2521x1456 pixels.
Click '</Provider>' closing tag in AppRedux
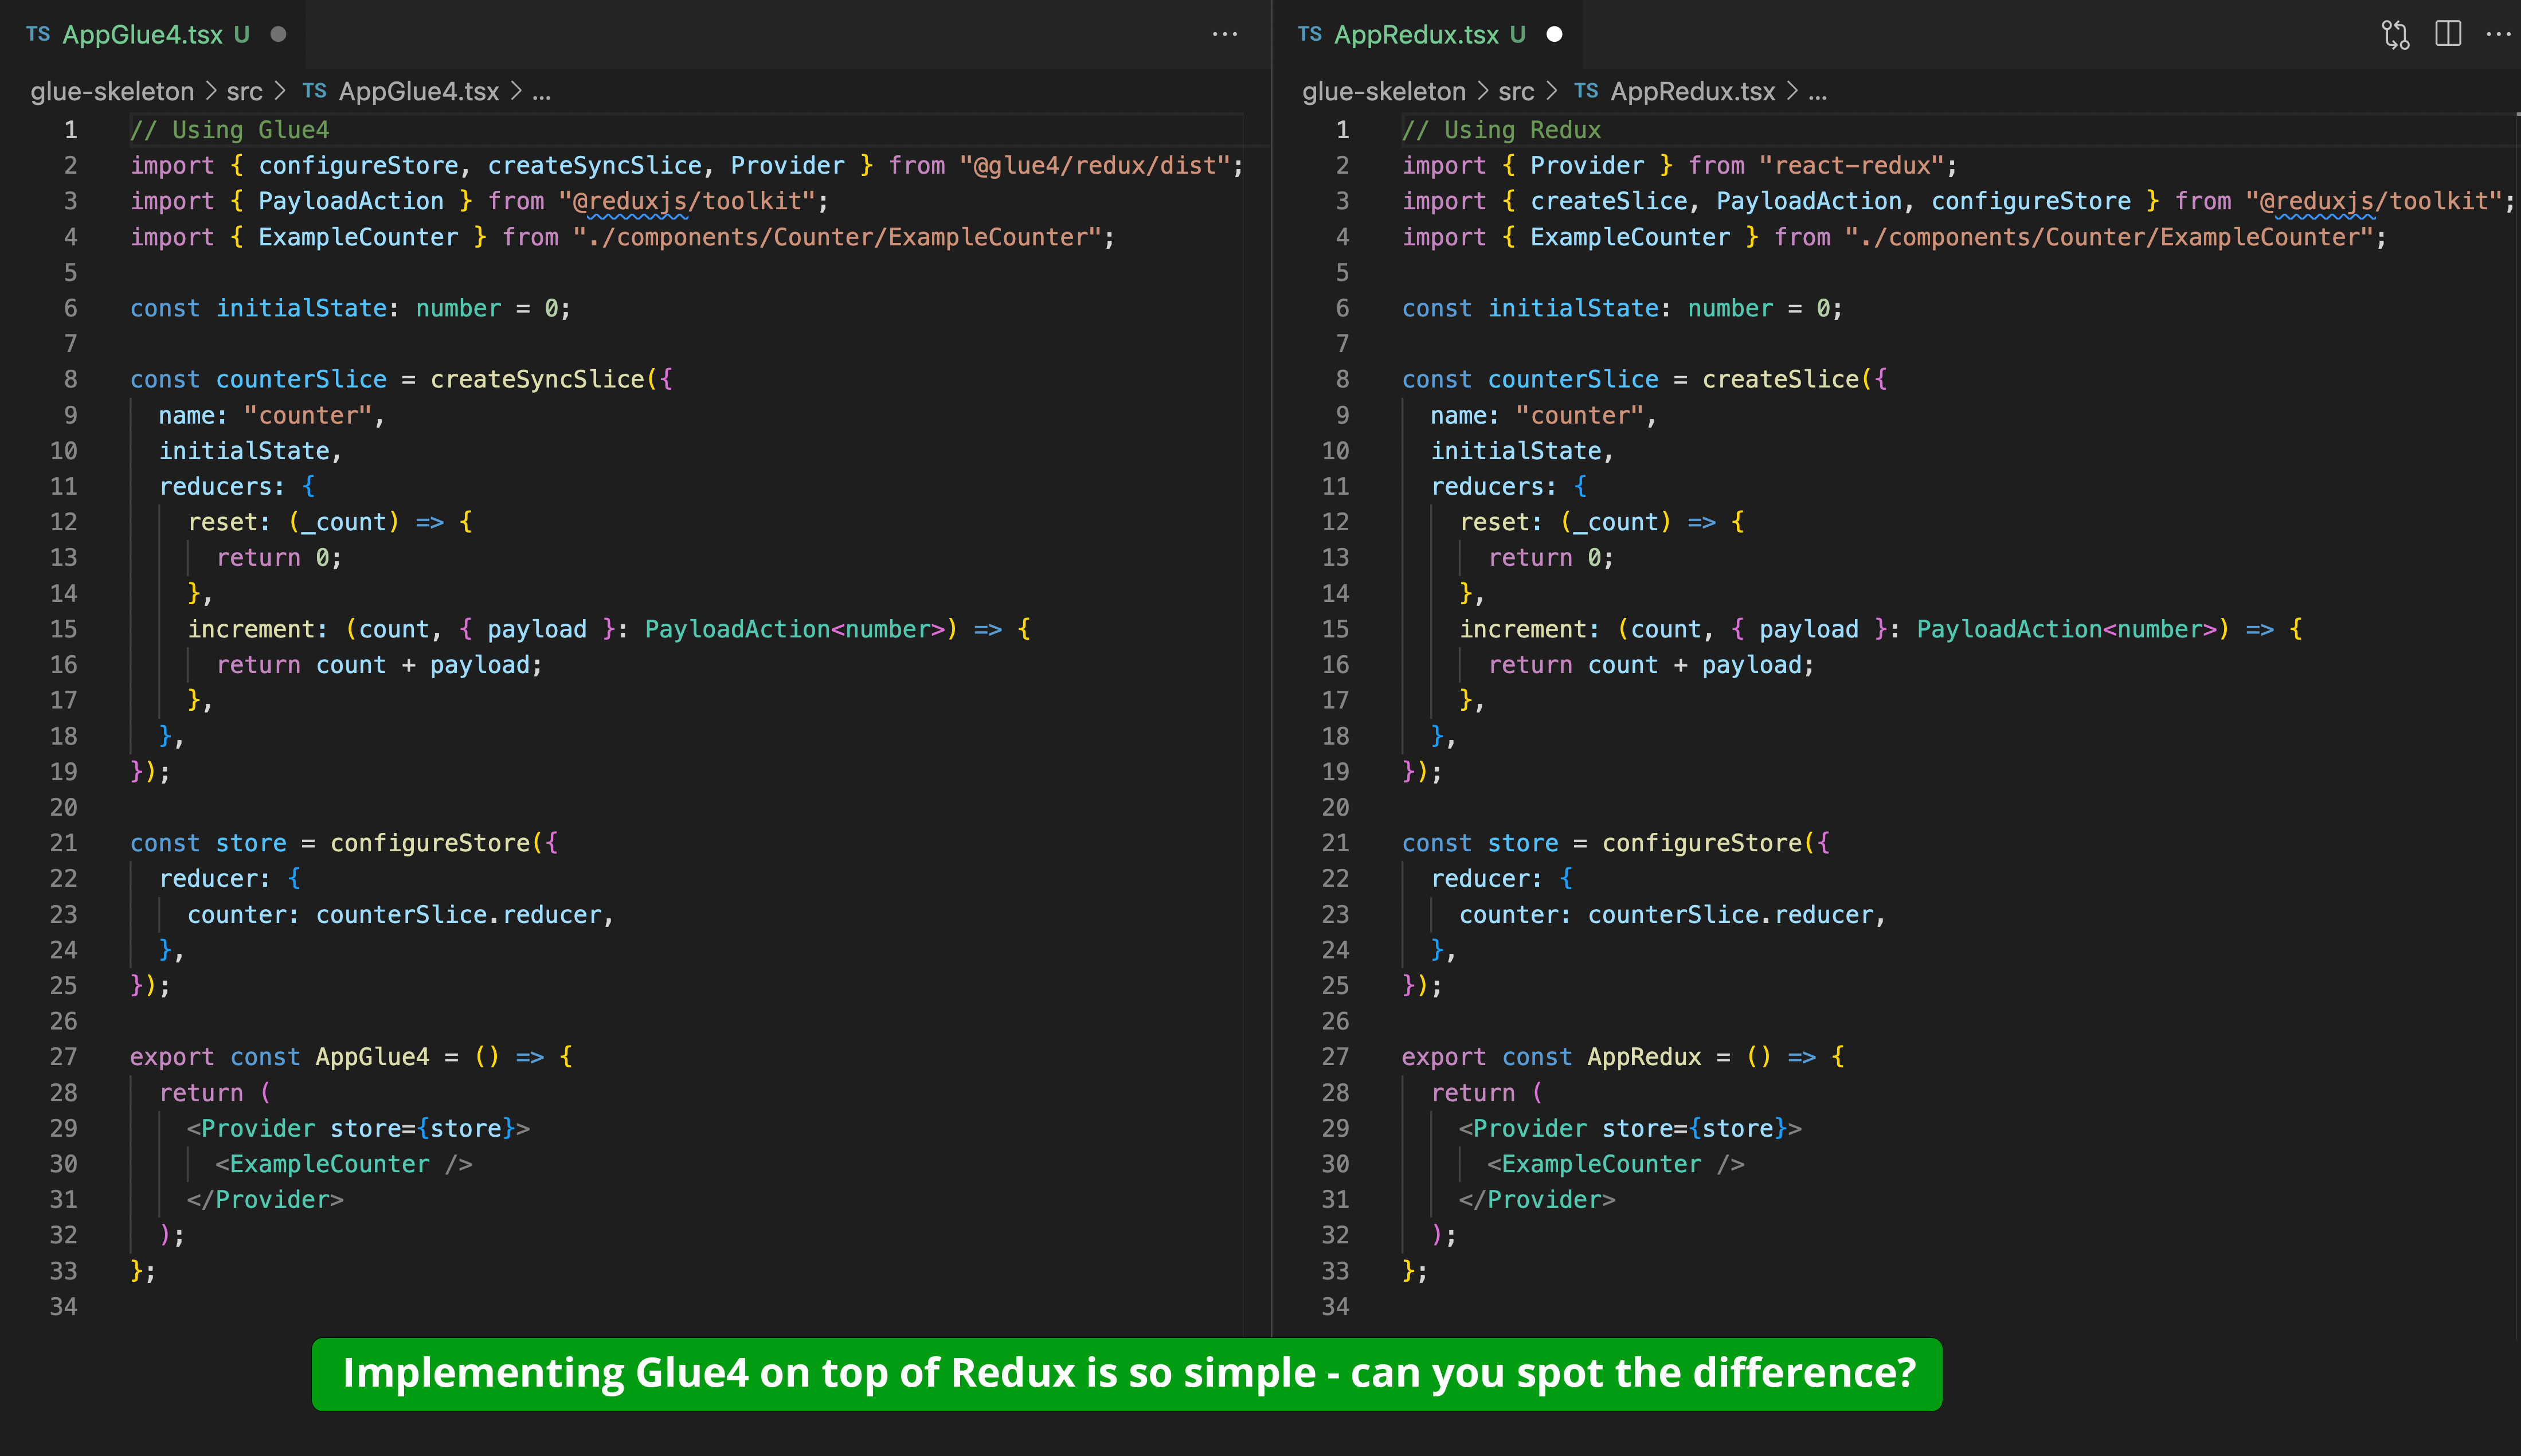pos(1537,1199)
